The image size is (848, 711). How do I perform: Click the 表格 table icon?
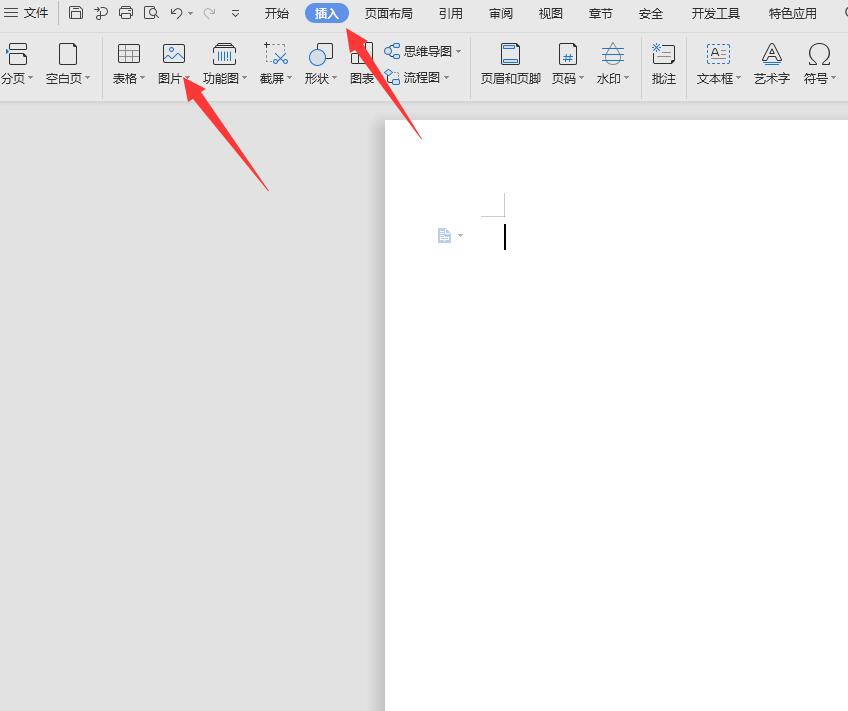pos(129,54)
